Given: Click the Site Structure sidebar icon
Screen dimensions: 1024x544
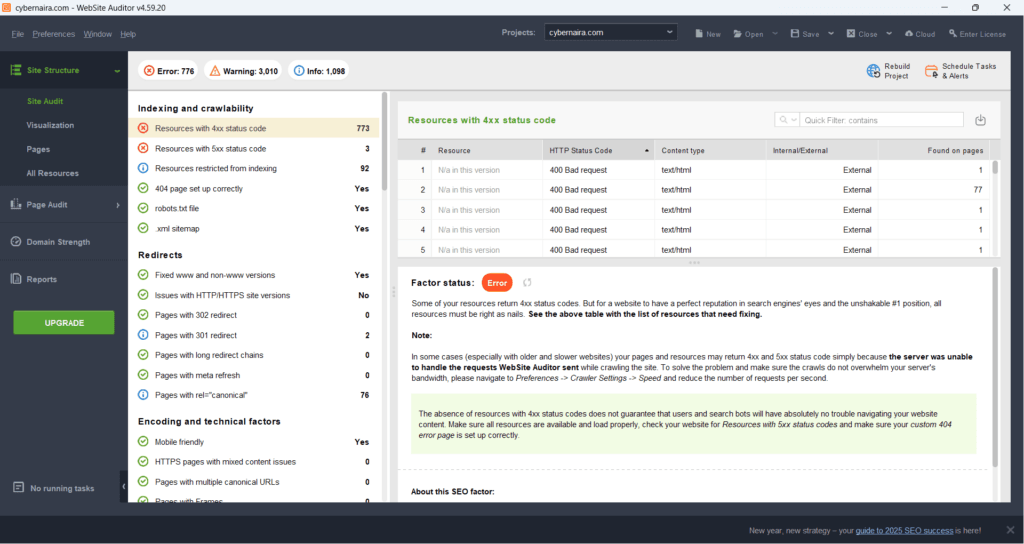Looking at the screenshot, I should [16, 70].
